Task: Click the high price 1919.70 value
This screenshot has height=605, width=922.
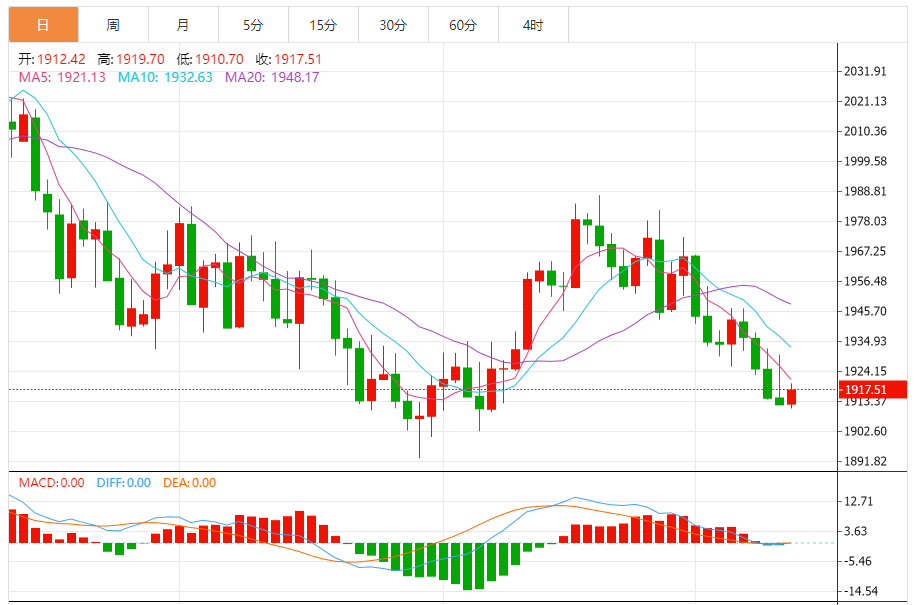Action: click(140, 59)
